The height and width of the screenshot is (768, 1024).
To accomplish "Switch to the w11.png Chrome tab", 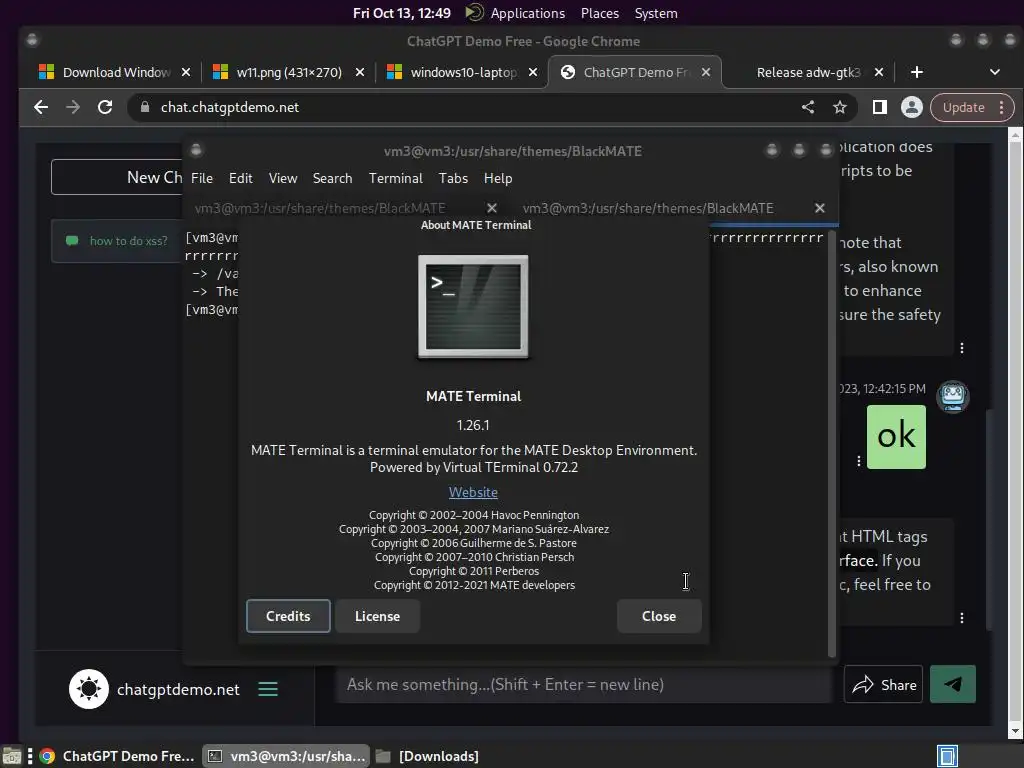I will [x=289, y=72].
